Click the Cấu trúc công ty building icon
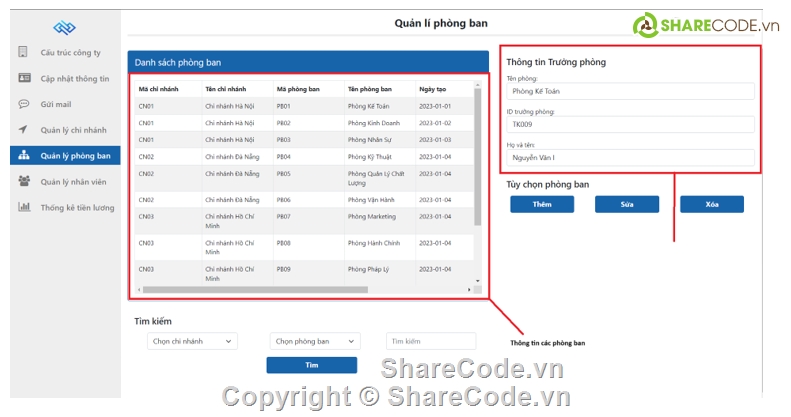 24,51
